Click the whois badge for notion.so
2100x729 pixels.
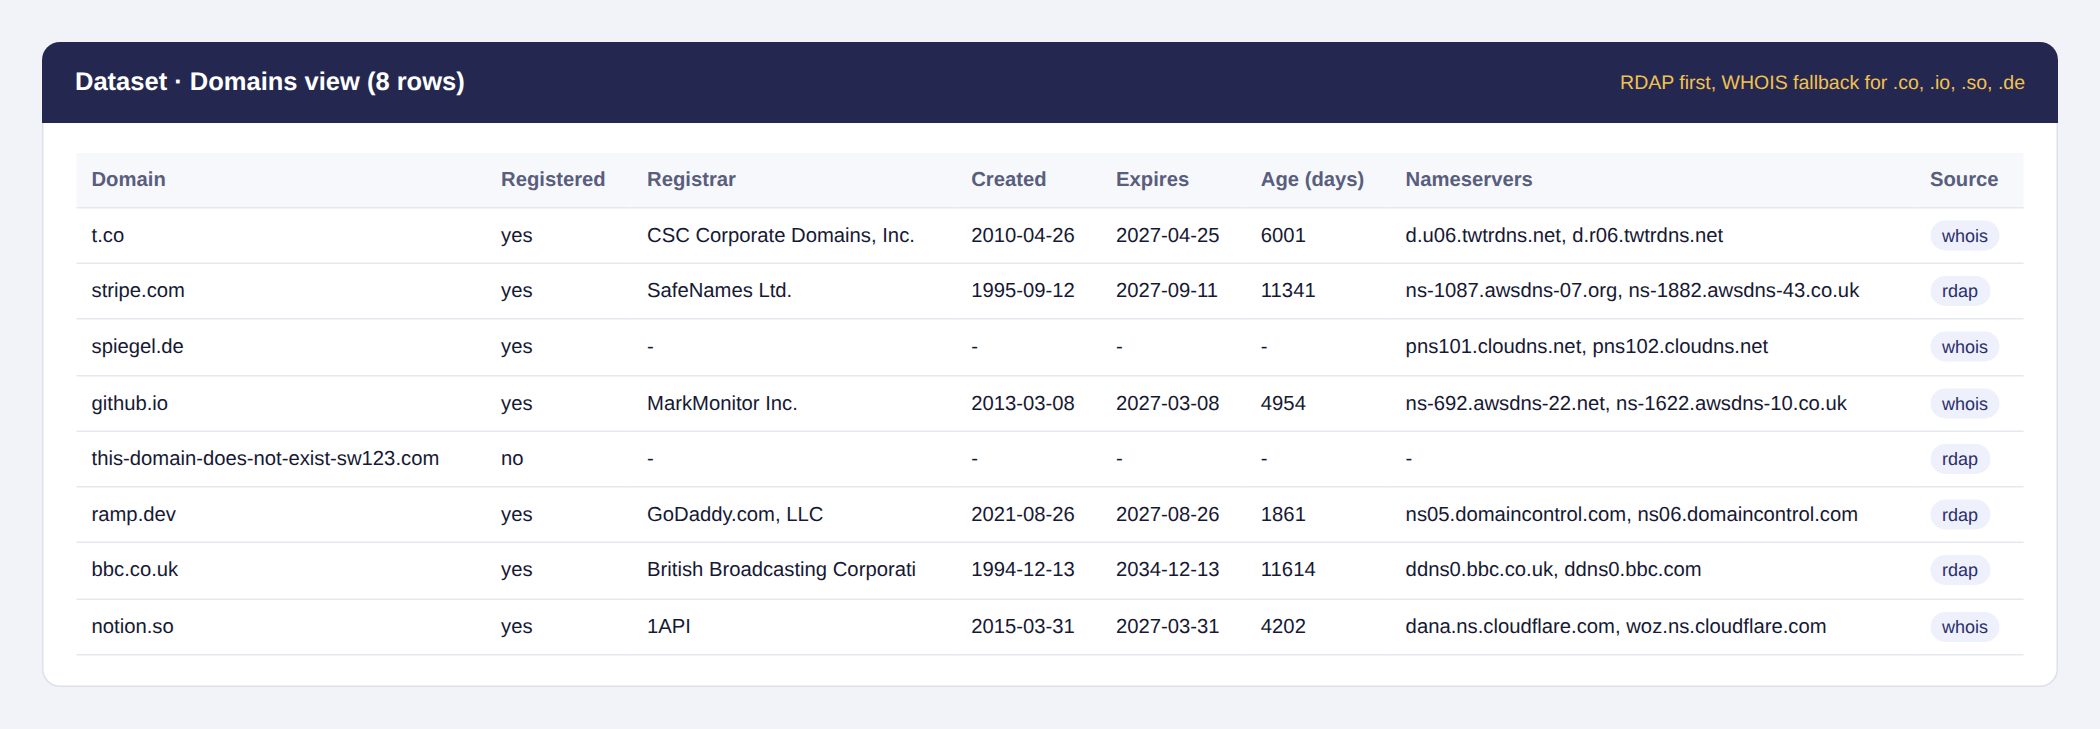click(1964, 627)
